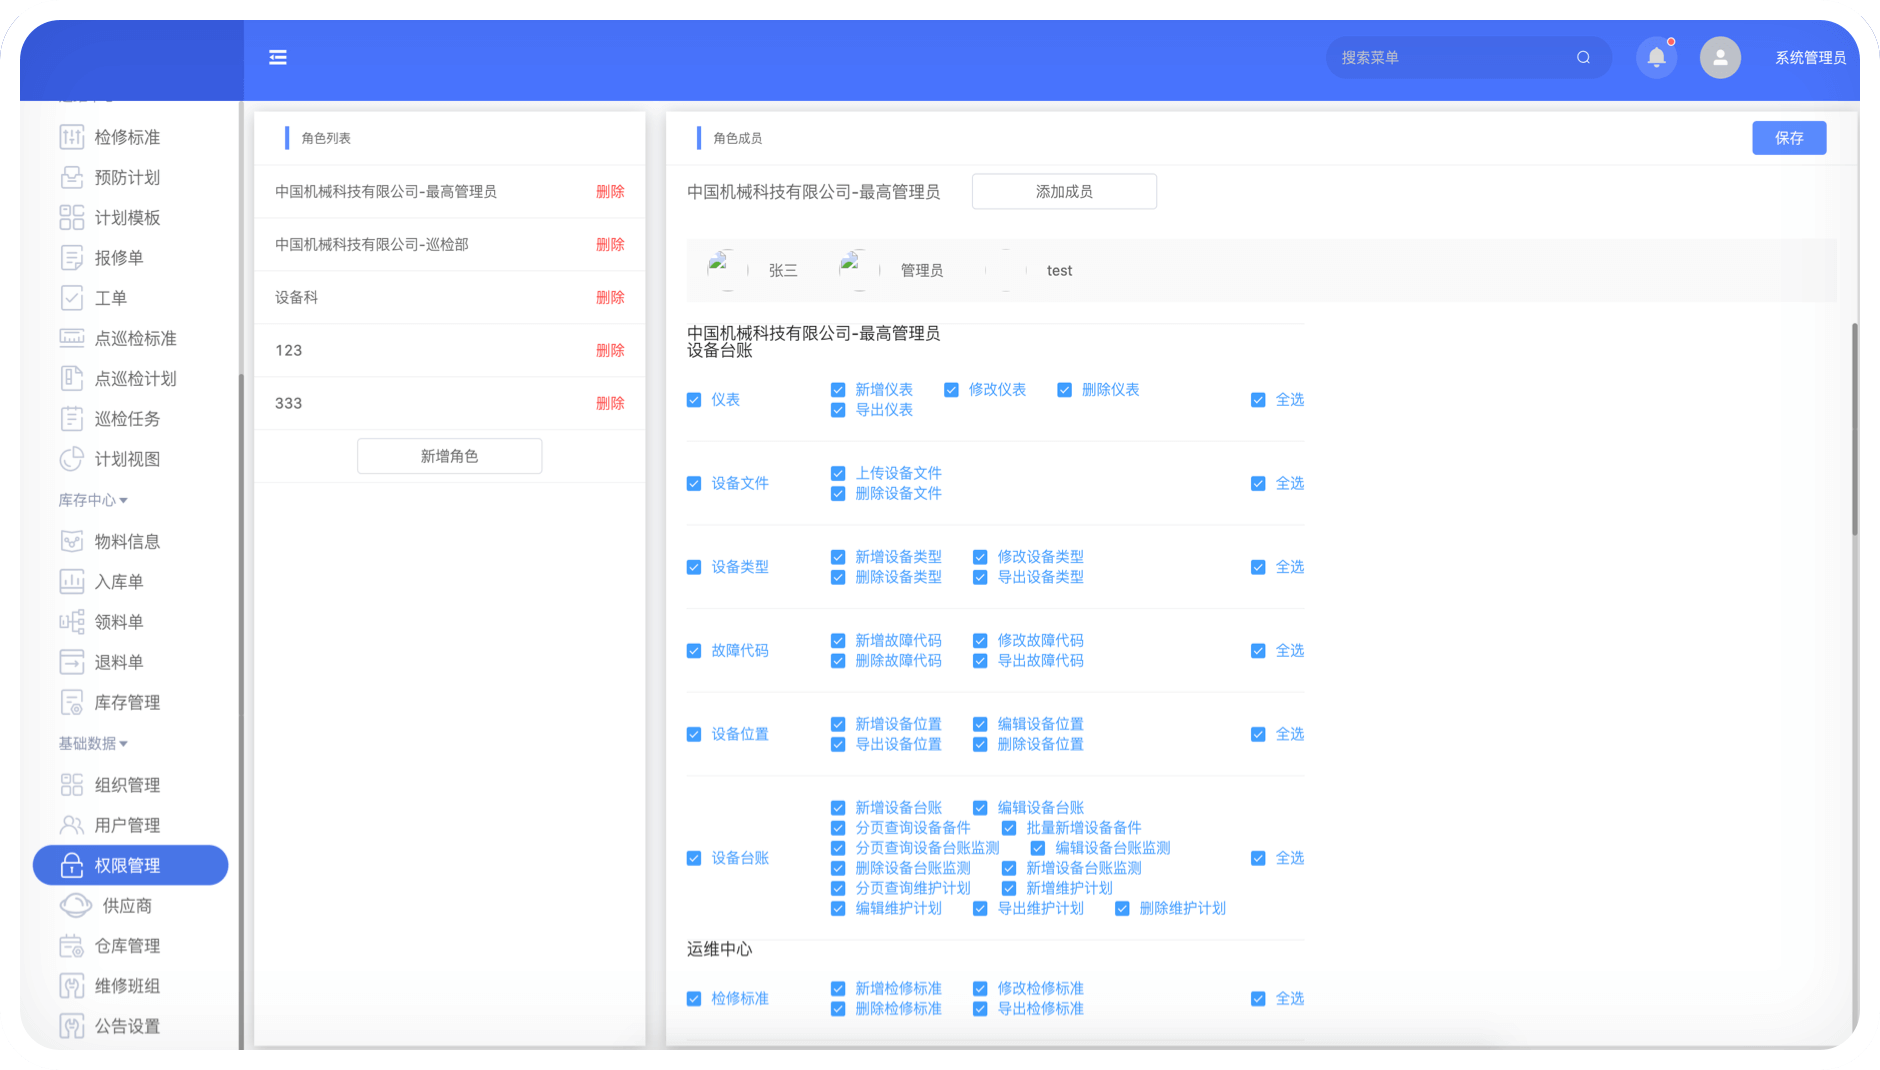The width and height of the screenshot is (1880, 1070).
Task: Go to 用户管理 in sidebar
Action: [x=127, y=826]
